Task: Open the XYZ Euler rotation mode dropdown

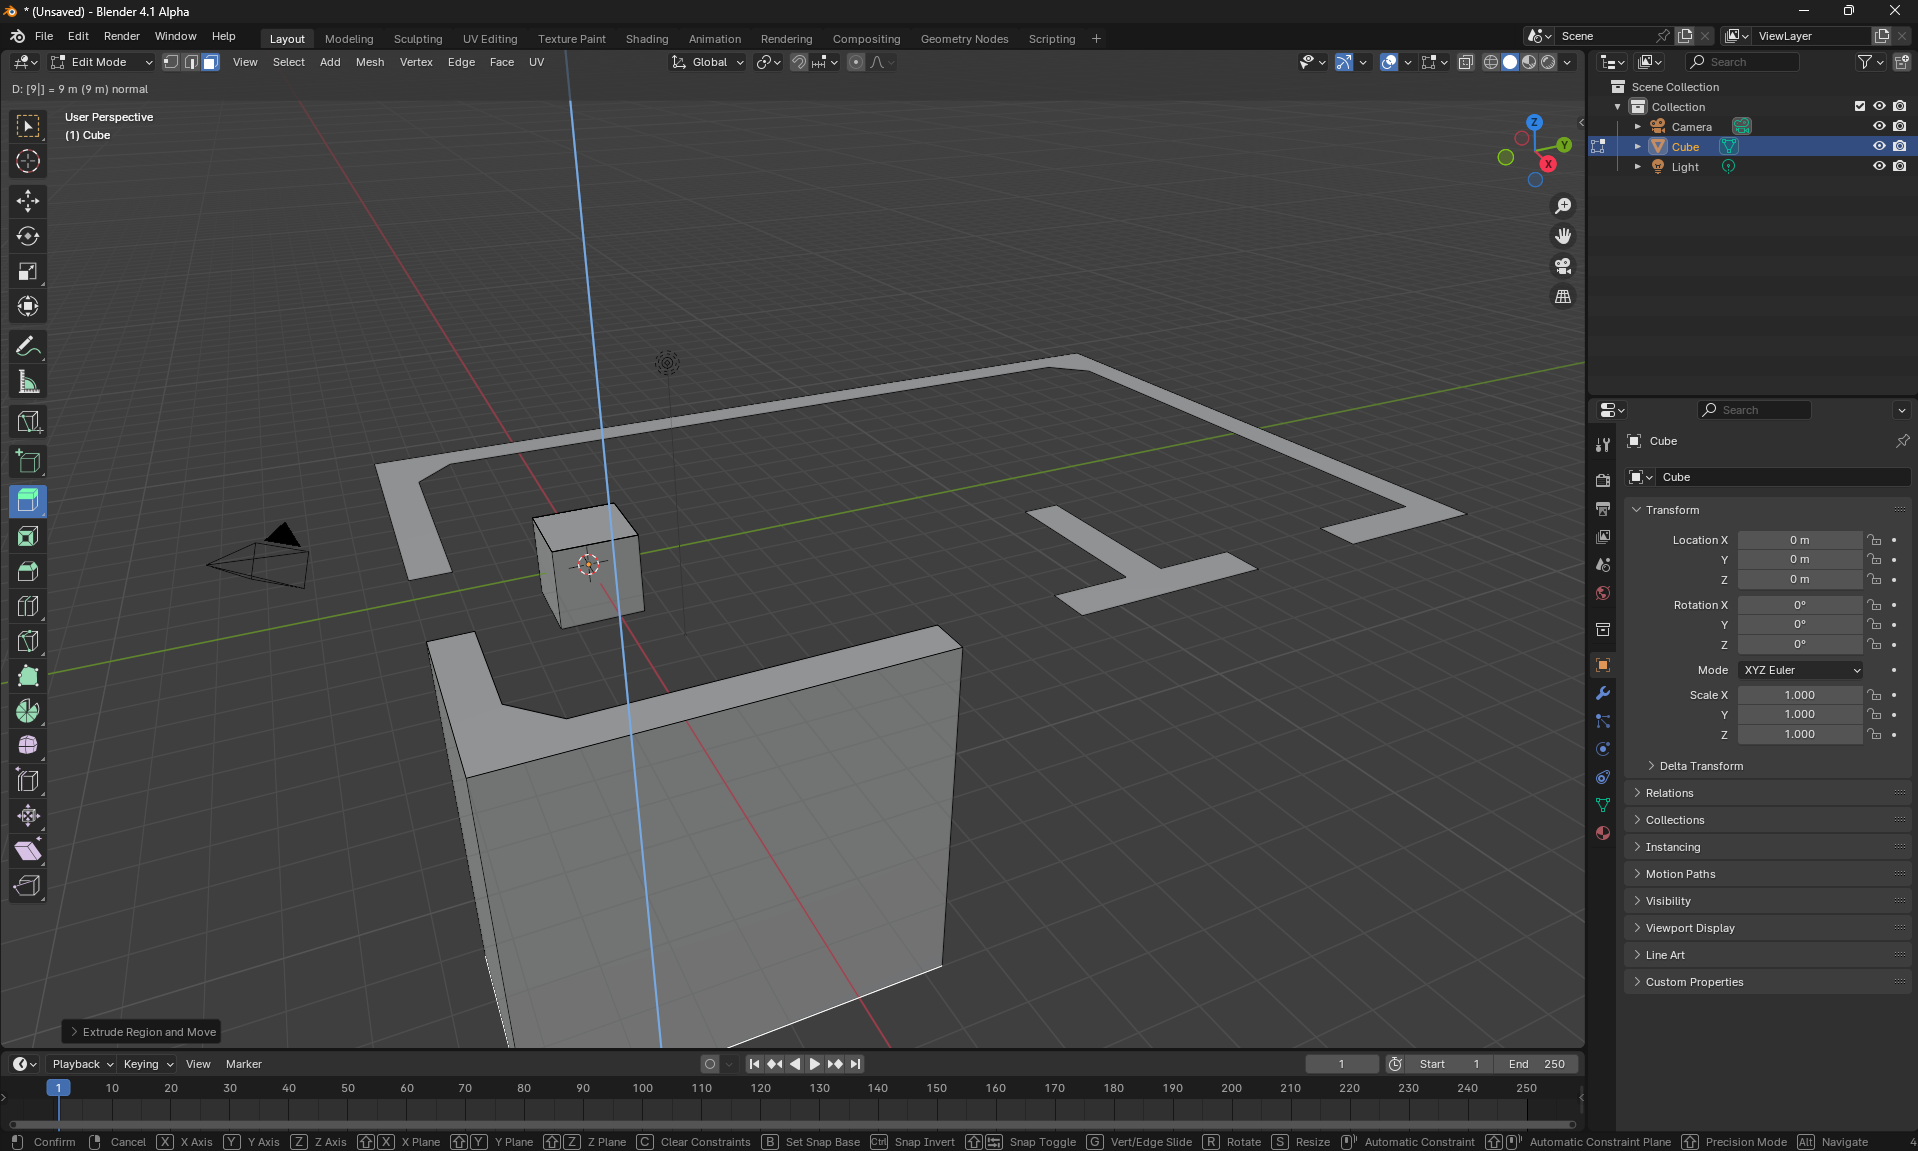Action: coord(1800,670)
